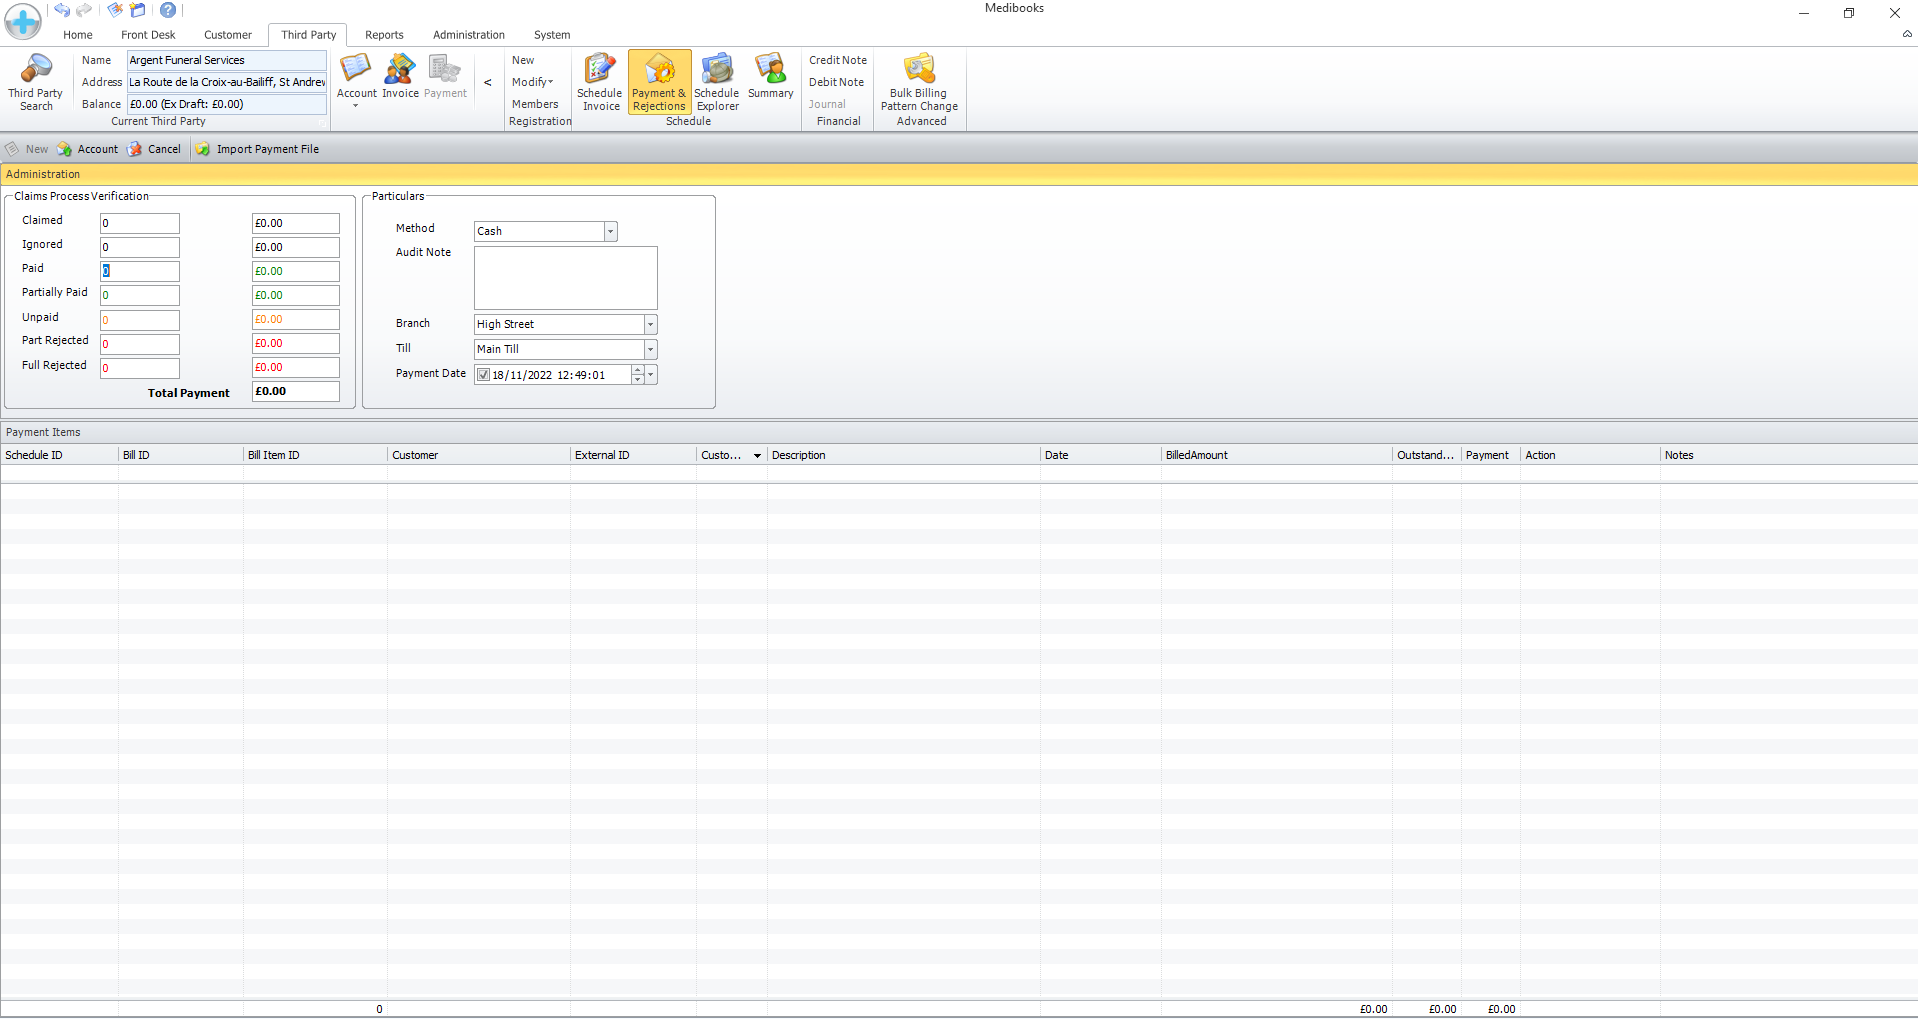Open the Front Desk tab
Screen dimensions: 1918x1019
tap(148, 35)
